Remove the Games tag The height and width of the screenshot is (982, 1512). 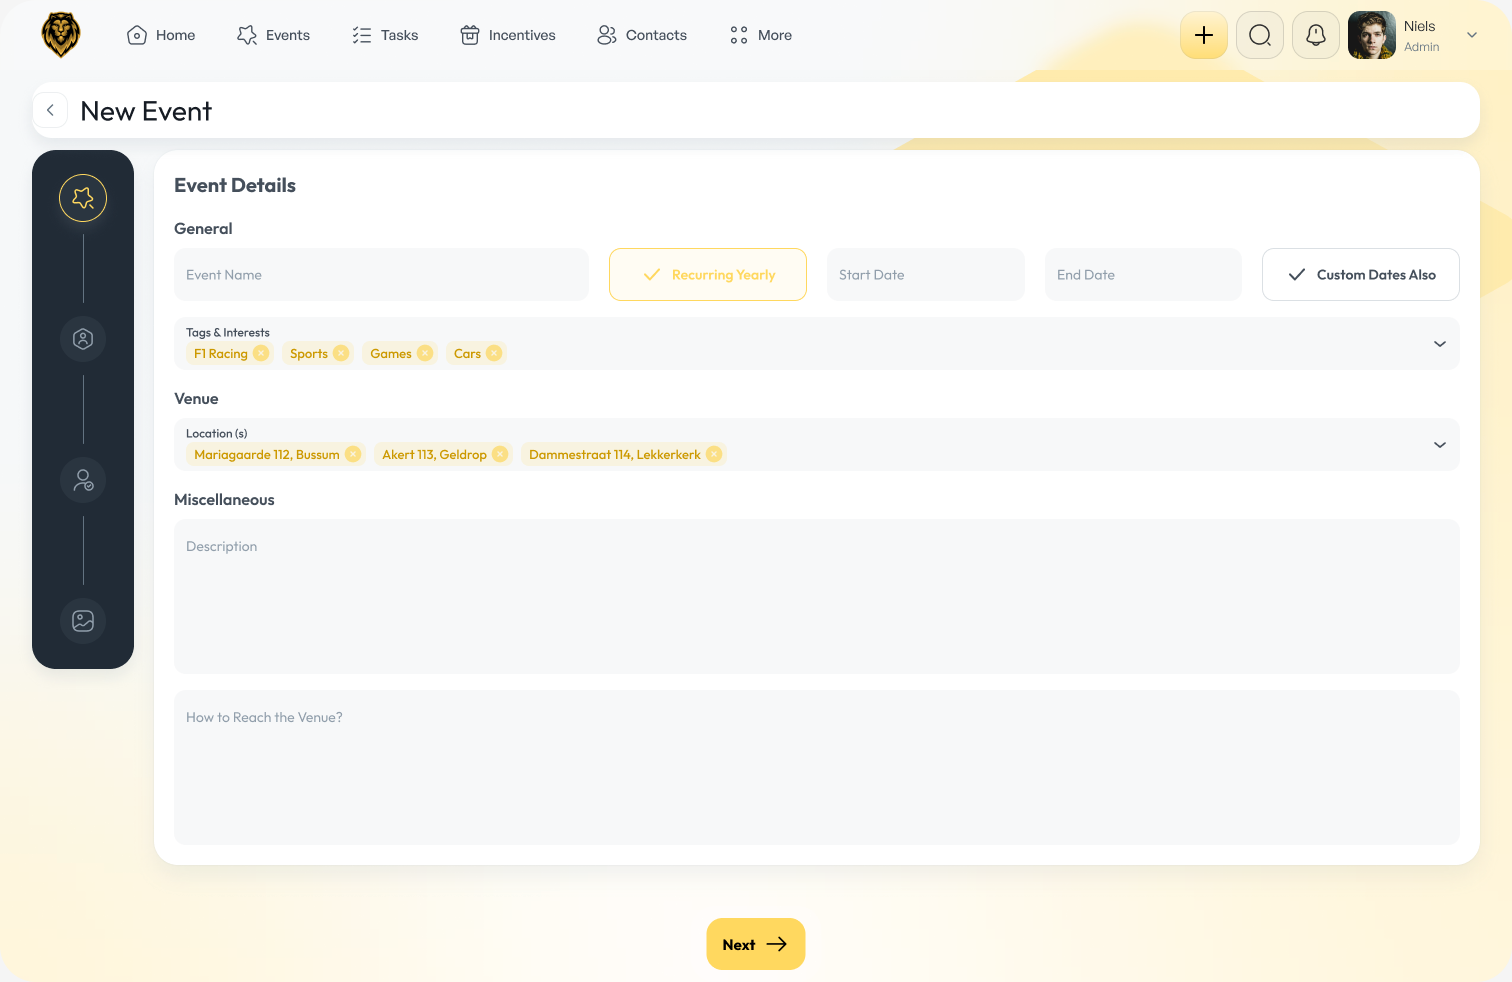click(x=425, y=353)
